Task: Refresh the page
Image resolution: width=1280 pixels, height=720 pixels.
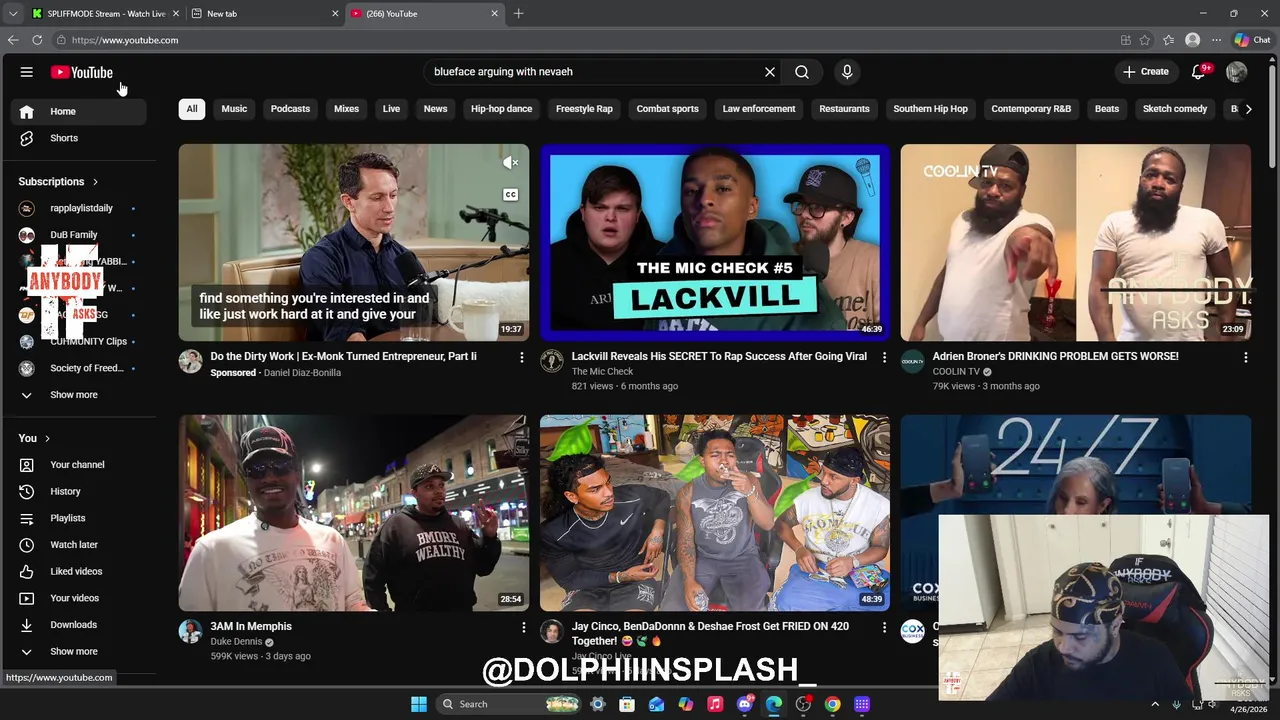Action: pos(37,40)
